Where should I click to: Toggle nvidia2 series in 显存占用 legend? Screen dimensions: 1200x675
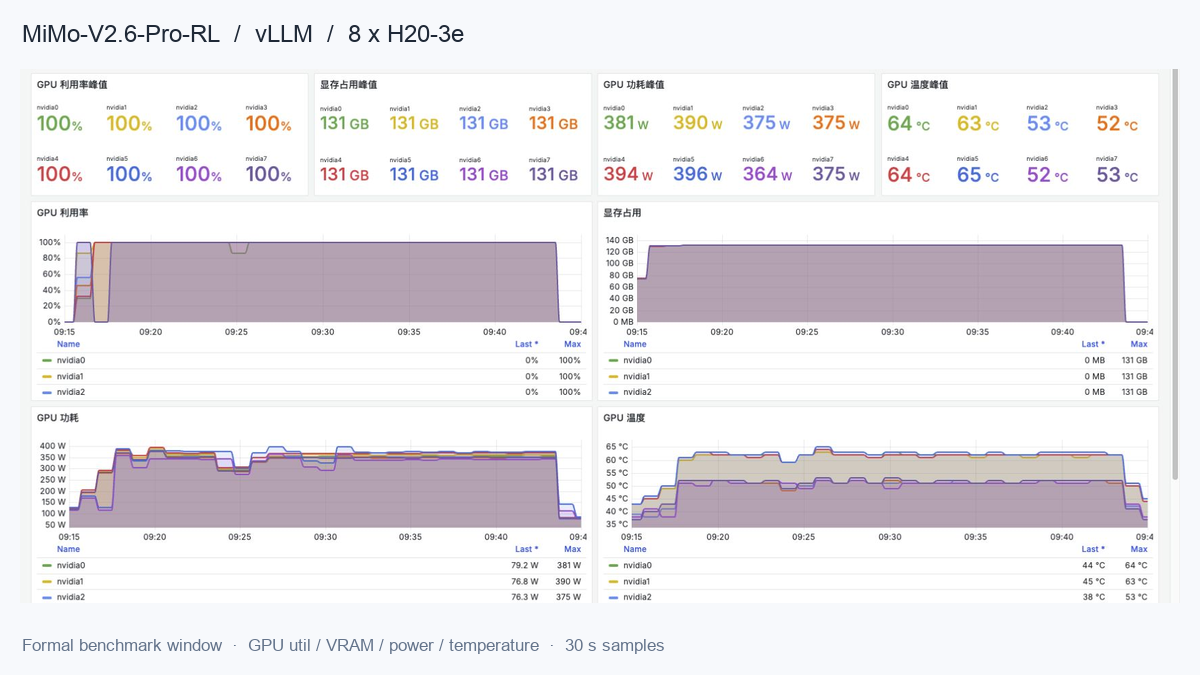coord(638,392)
